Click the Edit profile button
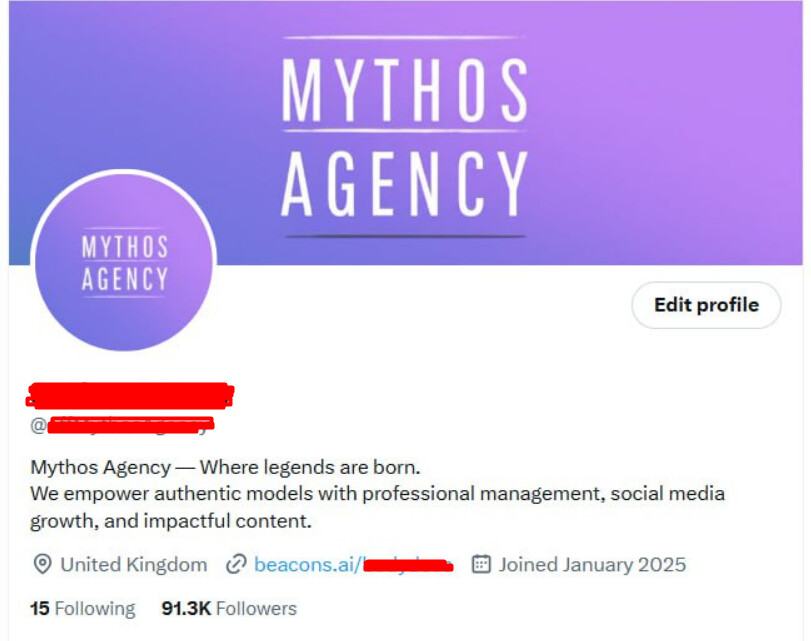 pyautogui.click(x=706, y=305)
